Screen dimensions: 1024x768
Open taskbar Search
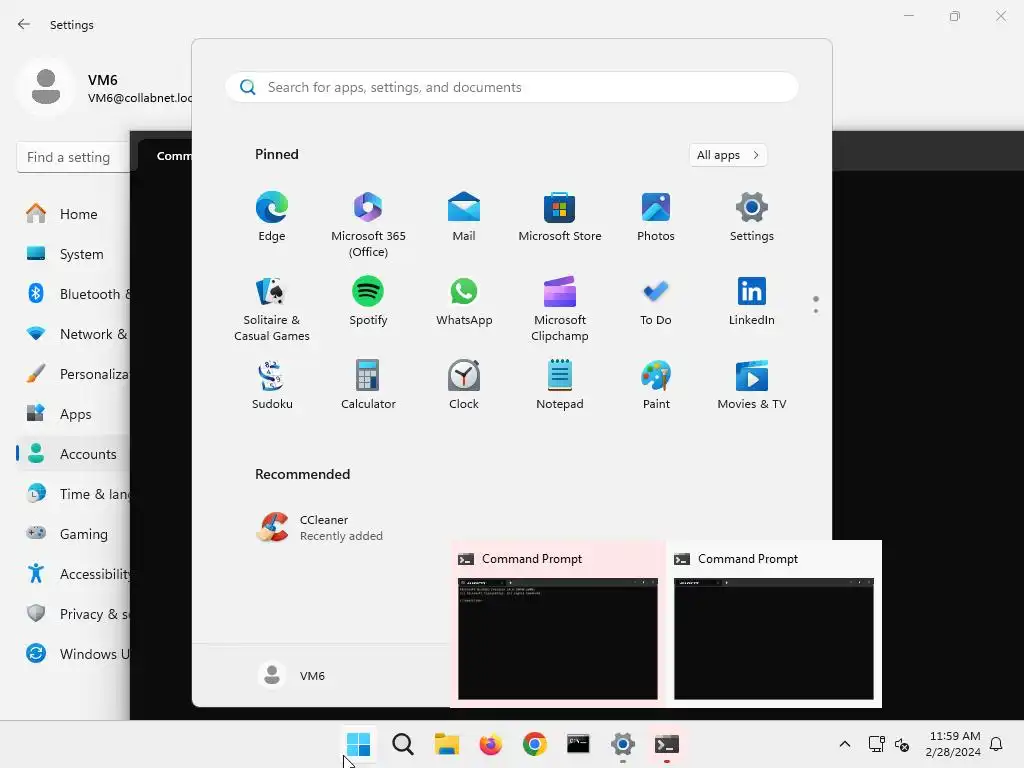(403, 744)
